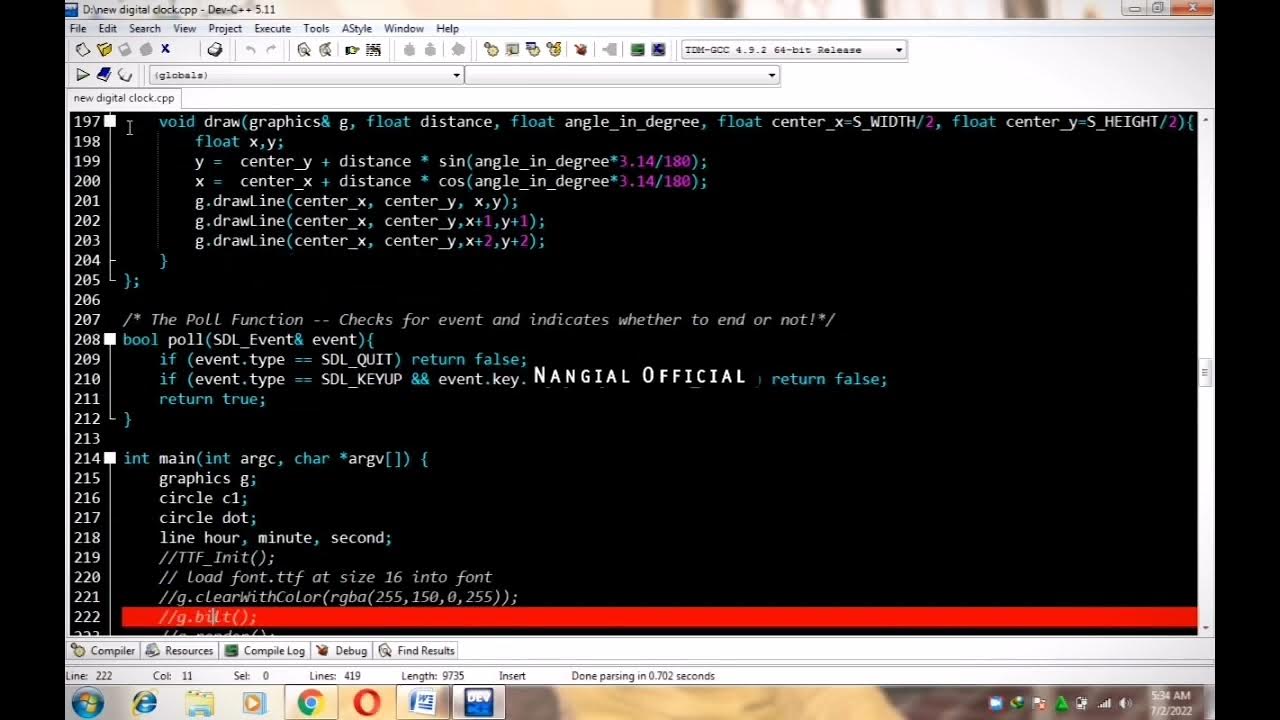Click the Redo arrow icon
Image resolution: width=1280 pixels, height=720 pixels.
click(271, 49)
